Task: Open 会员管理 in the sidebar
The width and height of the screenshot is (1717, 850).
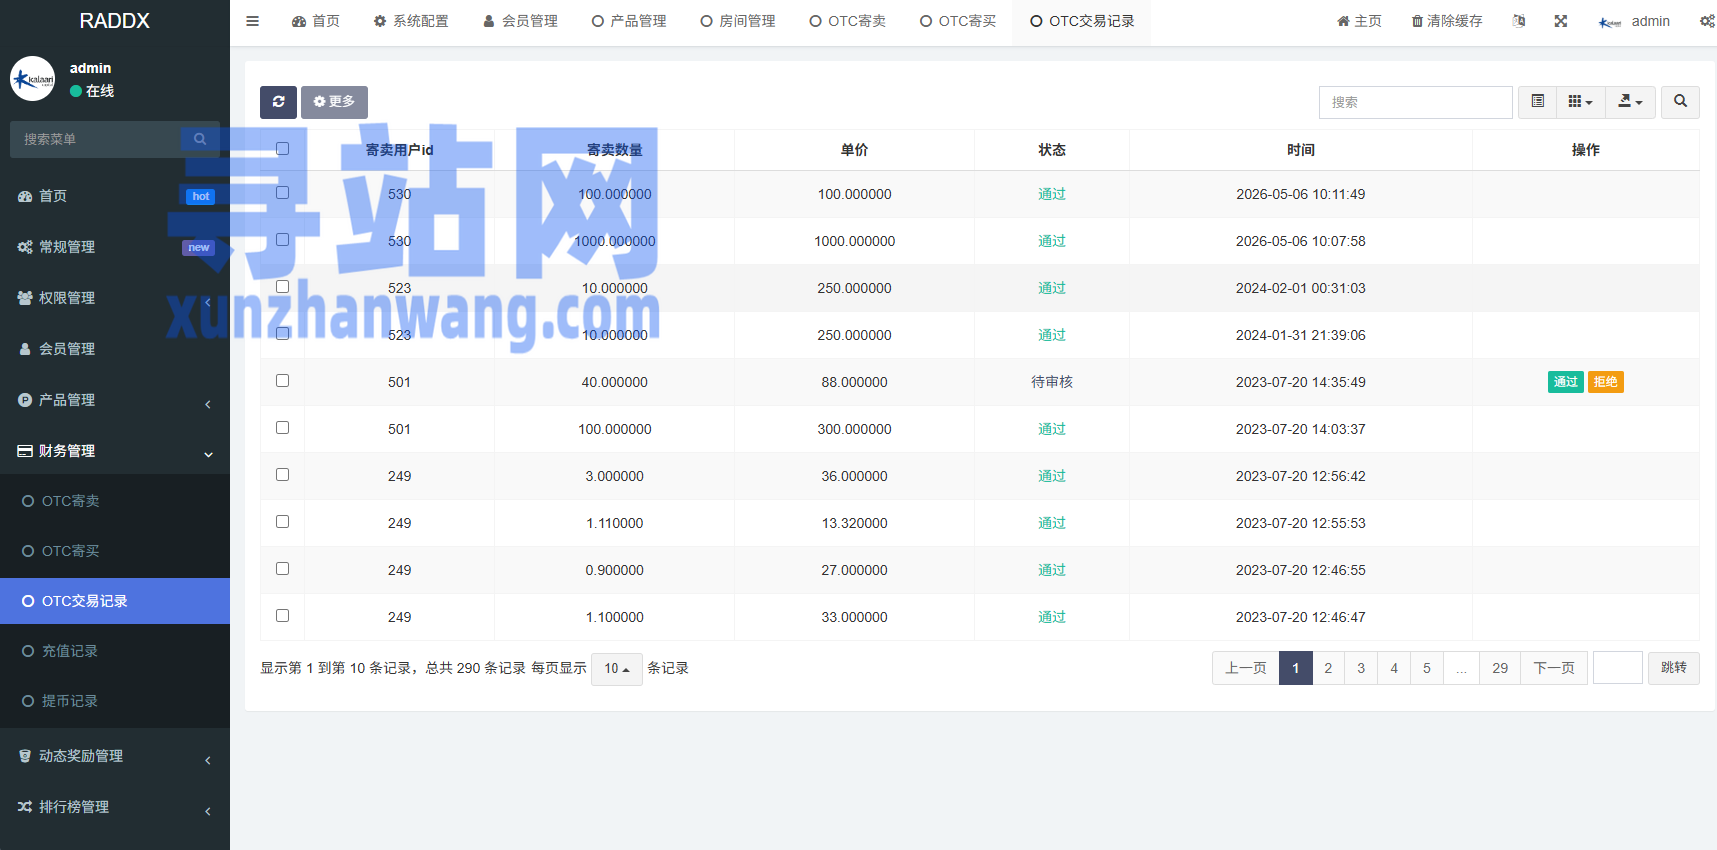Action: [x=115, y=349]
